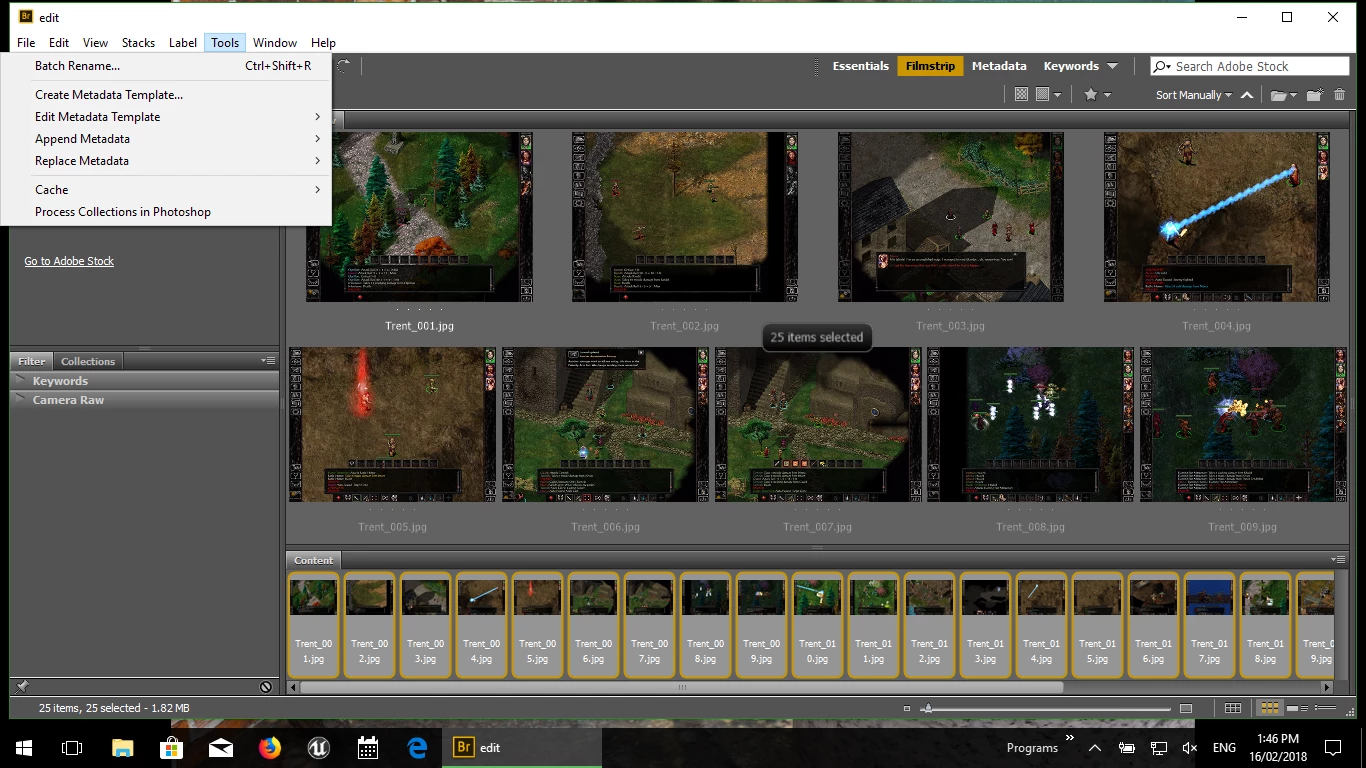Image resolution: width=1366 pixels, height=768 pixels.
Task: Select preview image Trent_001.jpg
Action: 419,217
